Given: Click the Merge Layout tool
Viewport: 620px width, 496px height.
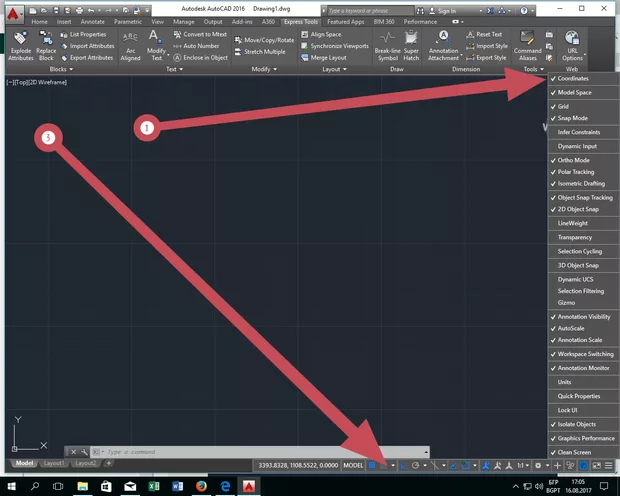Looking at the screenshot, I should [323, 58].
